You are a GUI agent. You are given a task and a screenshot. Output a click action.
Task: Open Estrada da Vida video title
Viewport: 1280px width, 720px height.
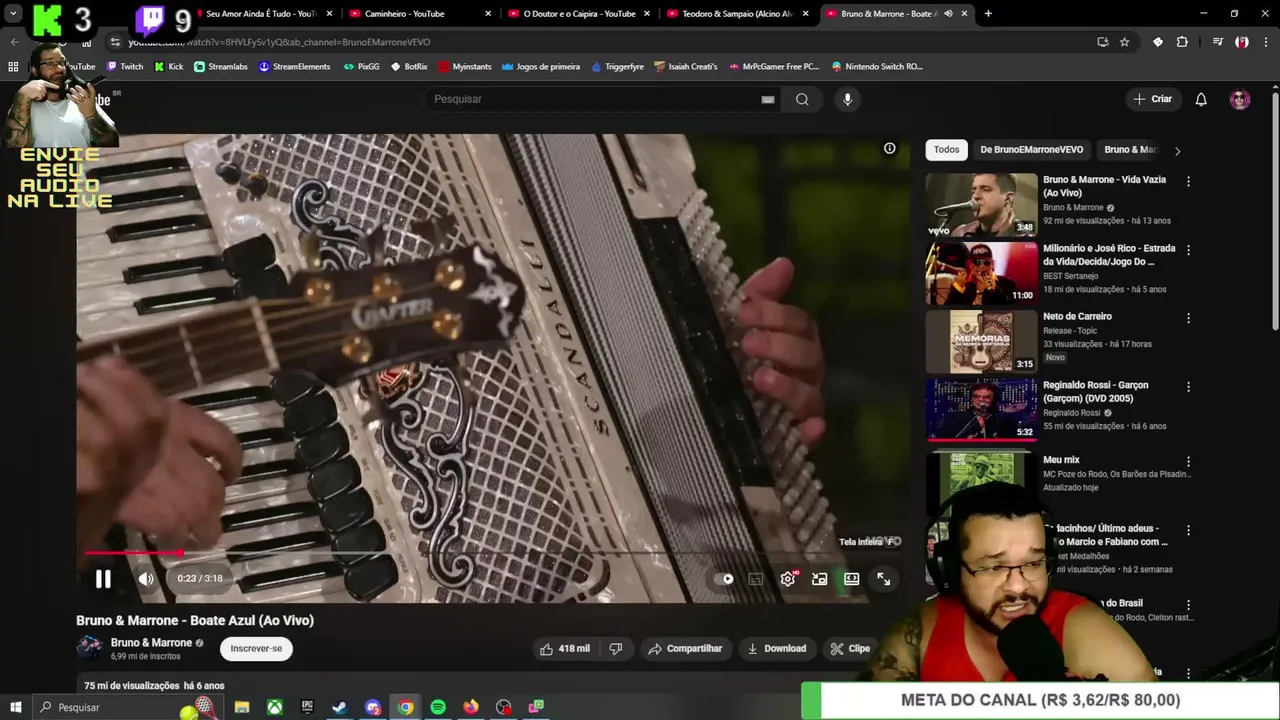click(x=1109, y=255)
